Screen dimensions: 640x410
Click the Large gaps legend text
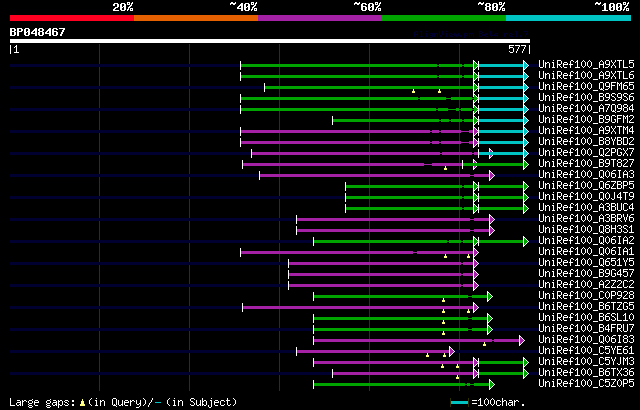pos(123,402)
